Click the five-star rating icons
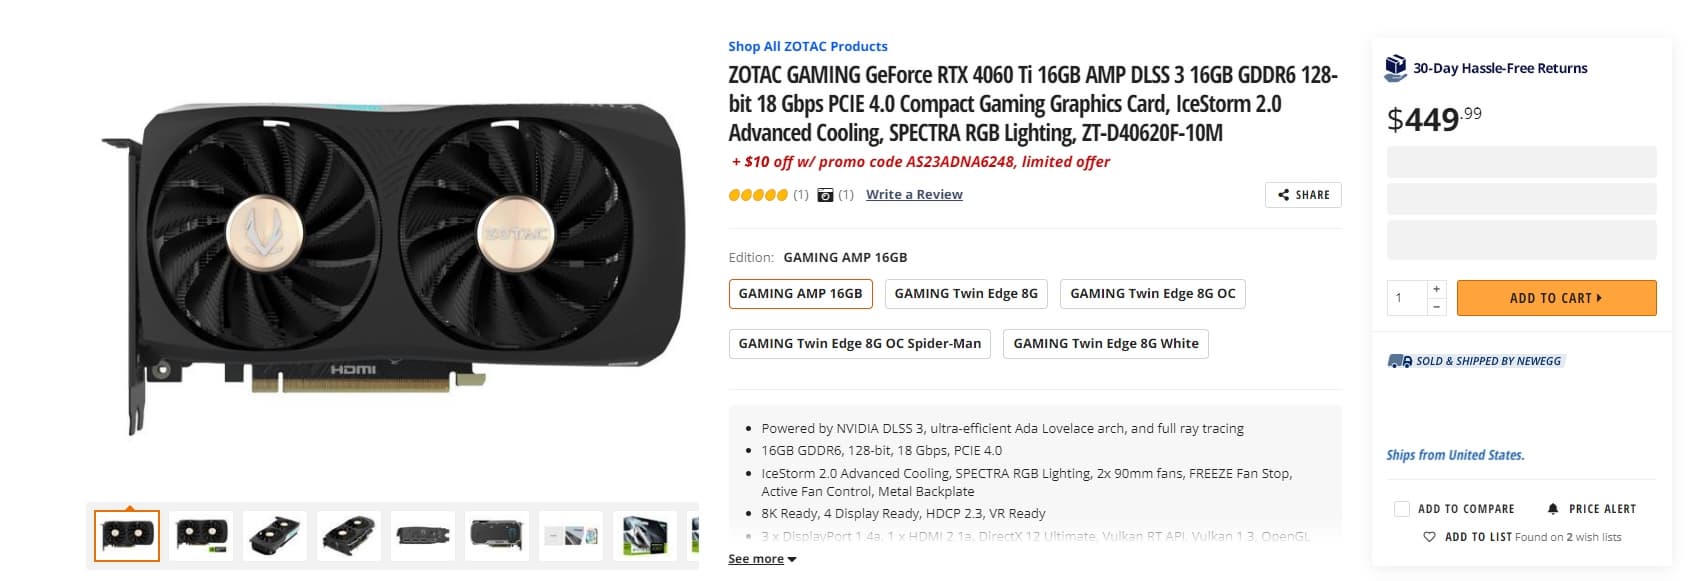 coord(758,195)
